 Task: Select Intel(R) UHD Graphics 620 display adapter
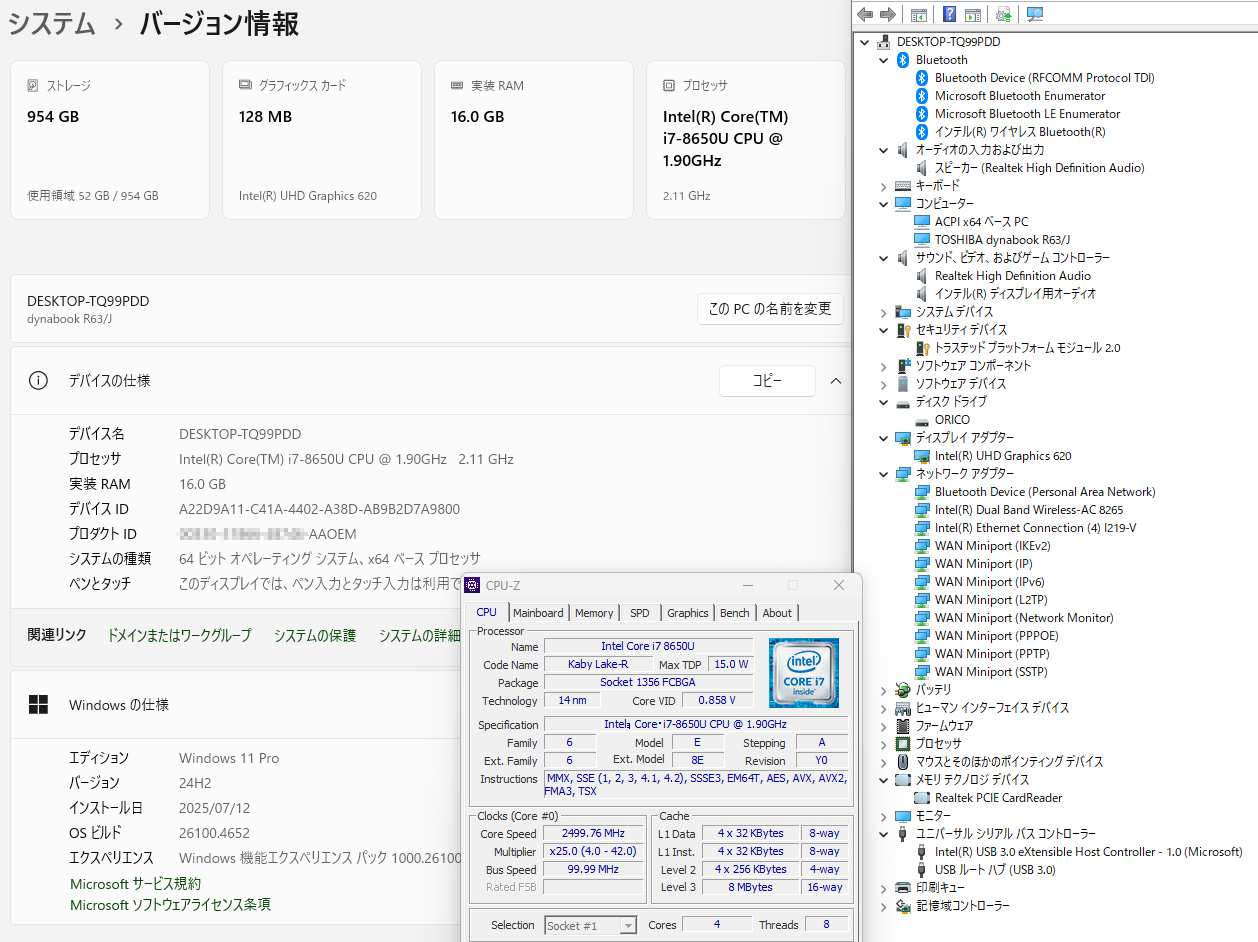click(1002, 456)
